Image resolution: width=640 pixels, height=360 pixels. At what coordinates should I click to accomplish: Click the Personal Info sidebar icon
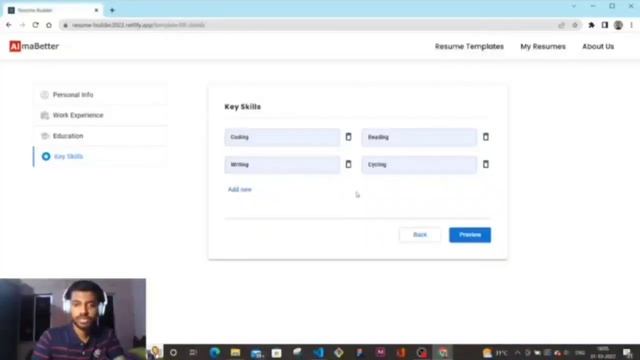tap(44, 95)
